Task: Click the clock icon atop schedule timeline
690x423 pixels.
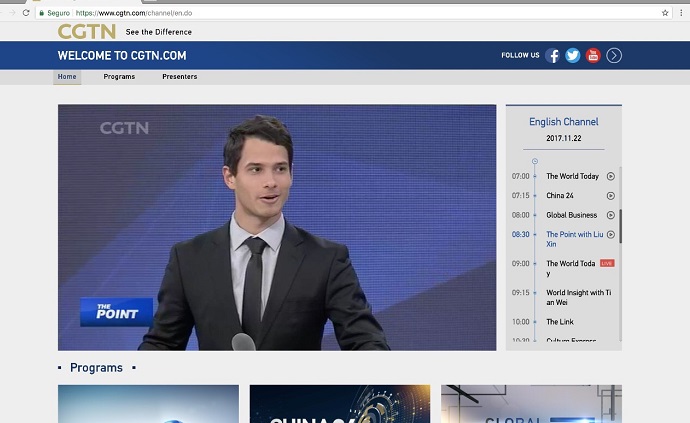Action: tap(535, 161)
